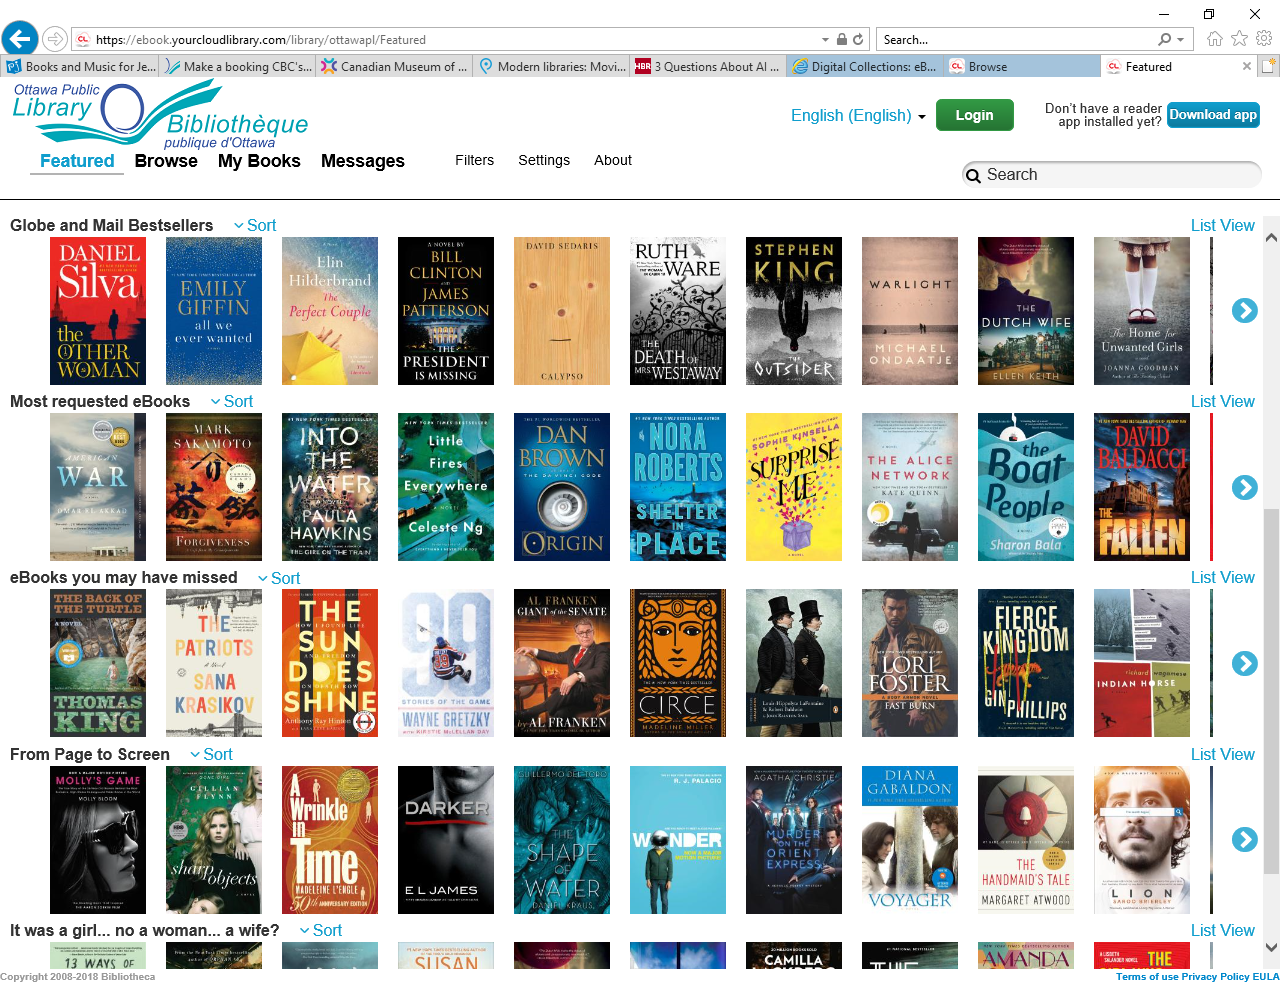This screenshot has height=984, width=1280.
Task: Click the refresh icon in address bar
Action: pyautogui.click(x=858, y=40)
